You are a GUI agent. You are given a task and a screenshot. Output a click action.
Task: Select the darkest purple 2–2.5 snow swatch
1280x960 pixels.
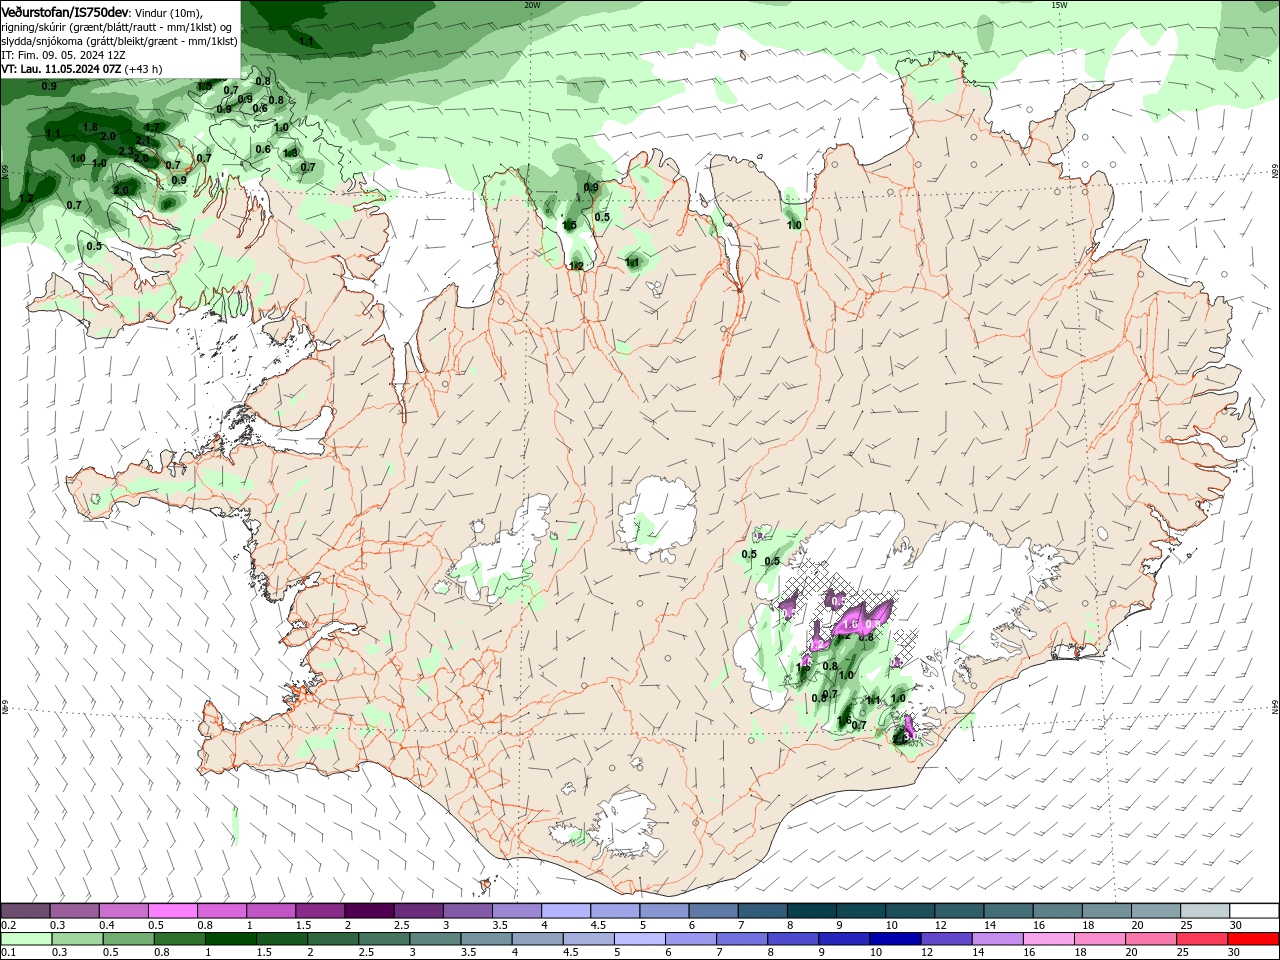pos(369,911)
